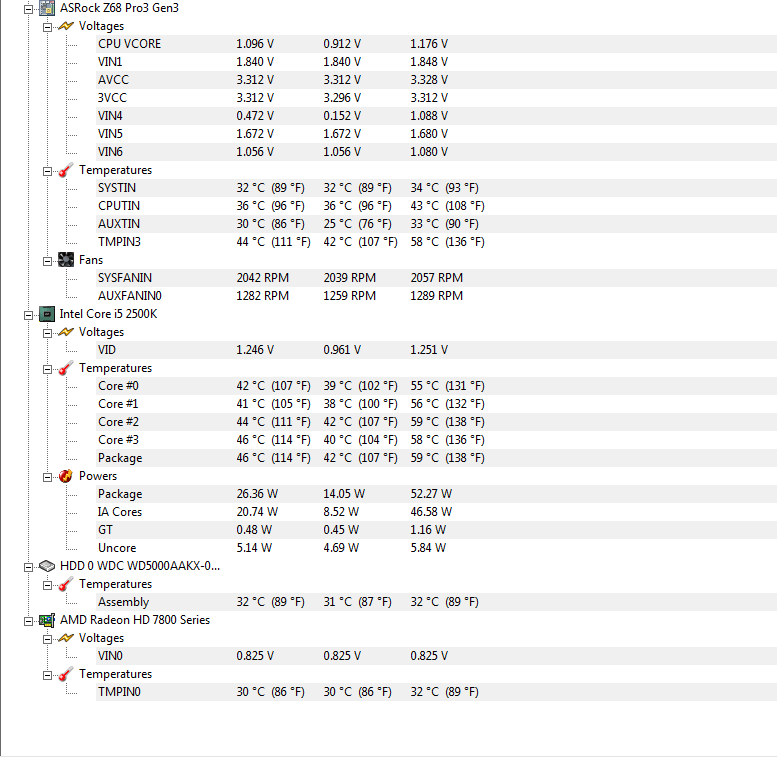The height and width of the screenshot is (758, 777).
Task: Click the Fans section fan icon
Action: (66, 260)
